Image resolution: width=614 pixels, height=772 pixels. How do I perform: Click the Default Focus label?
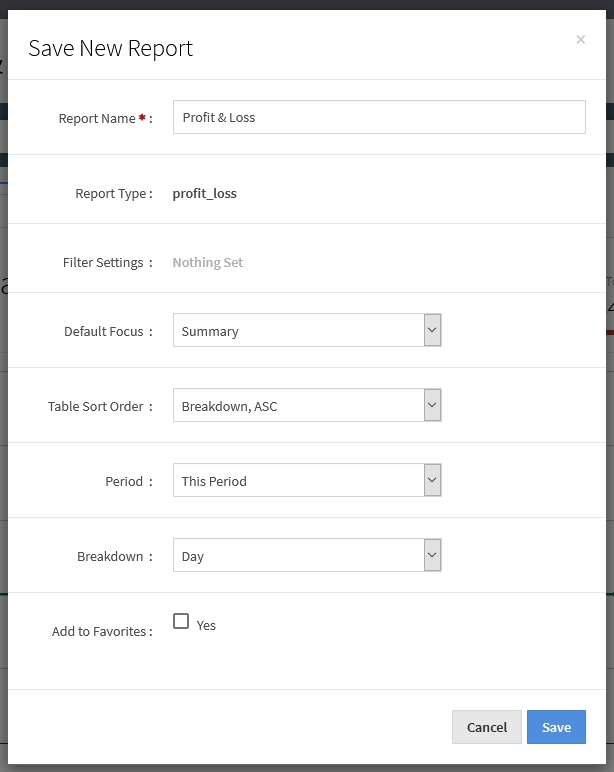tap(104, 331)
